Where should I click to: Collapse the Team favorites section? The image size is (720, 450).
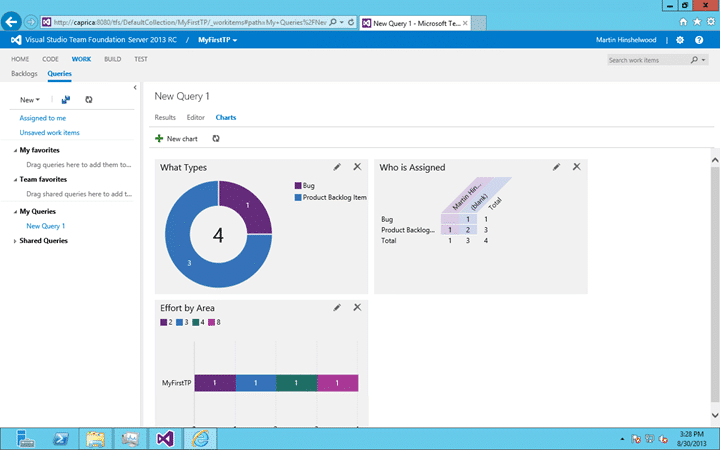[15, 180]
